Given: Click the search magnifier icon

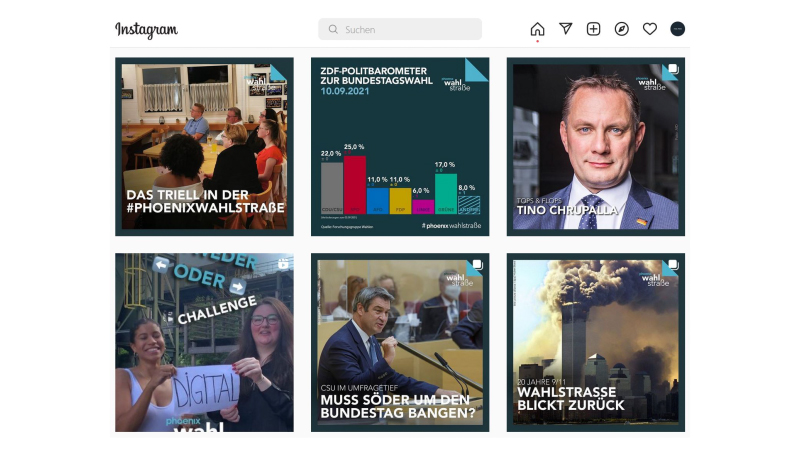Looking at the screenshot, I should pos(333,30).
